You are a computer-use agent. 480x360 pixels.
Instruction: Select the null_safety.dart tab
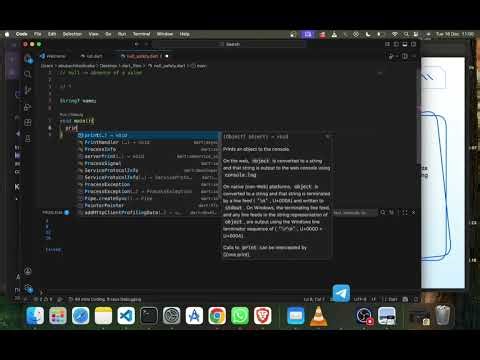(144, 56)
